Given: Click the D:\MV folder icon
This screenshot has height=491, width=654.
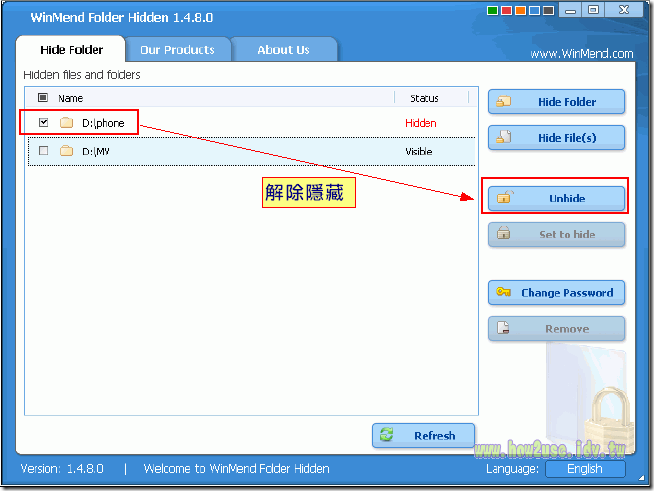Looking at the screenshot, I should coord(66,151).
